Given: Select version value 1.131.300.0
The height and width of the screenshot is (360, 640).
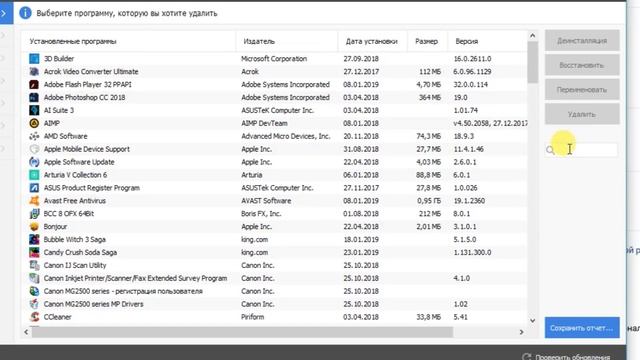Looking at the screenshot, I should [472, 252].
